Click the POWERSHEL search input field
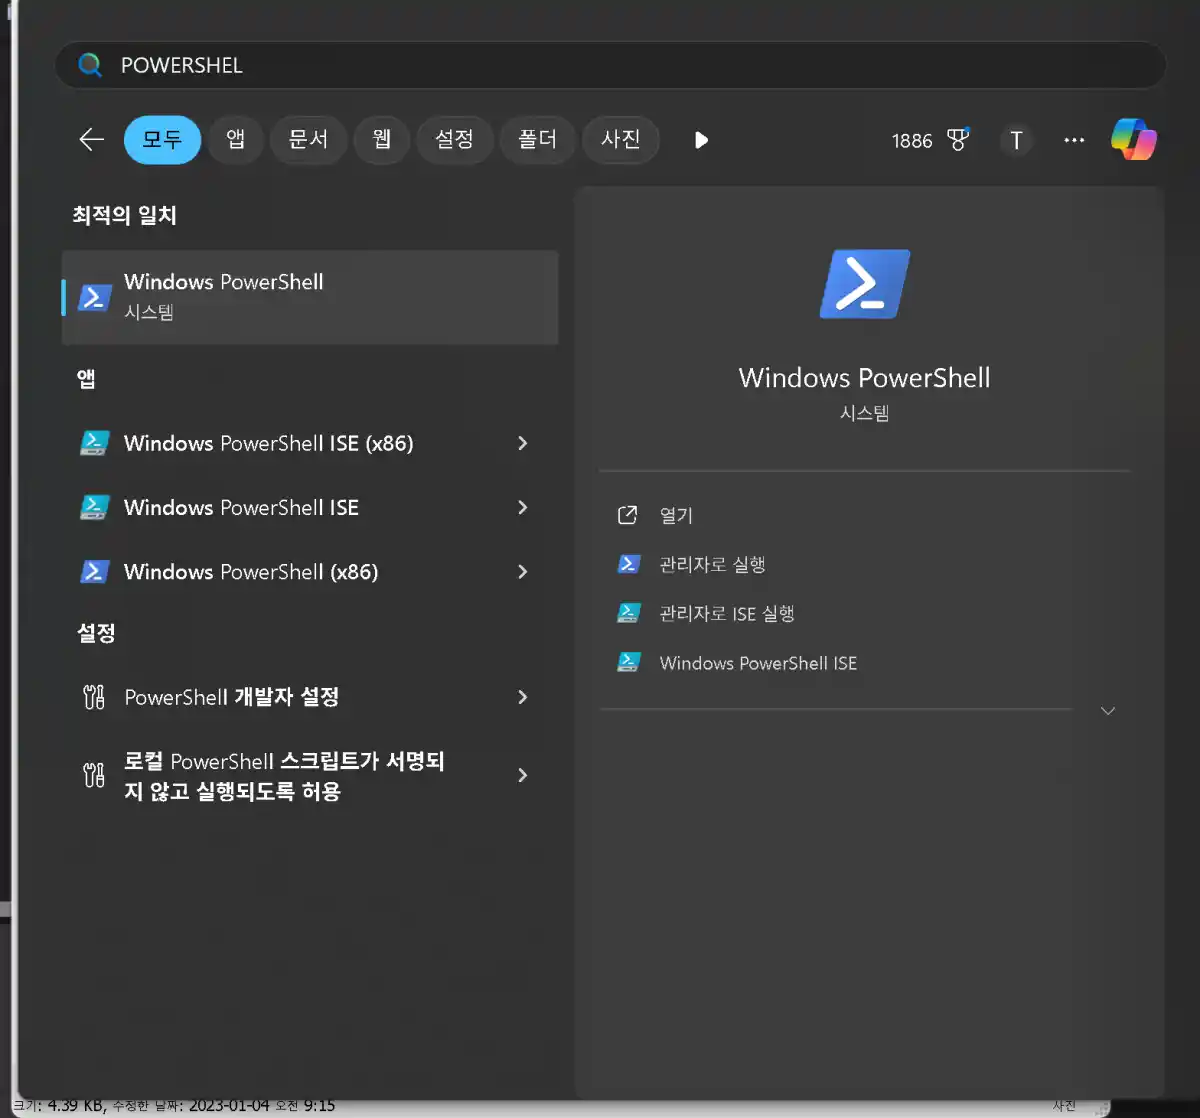 [610, 66]
